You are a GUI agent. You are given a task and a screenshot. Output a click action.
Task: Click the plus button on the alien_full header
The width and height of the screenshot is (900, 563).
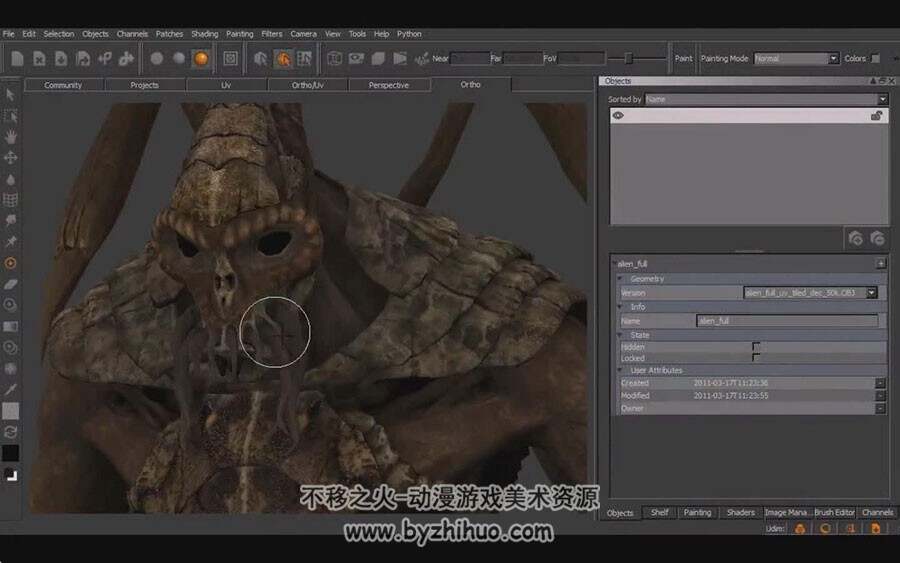click(880, 263)
